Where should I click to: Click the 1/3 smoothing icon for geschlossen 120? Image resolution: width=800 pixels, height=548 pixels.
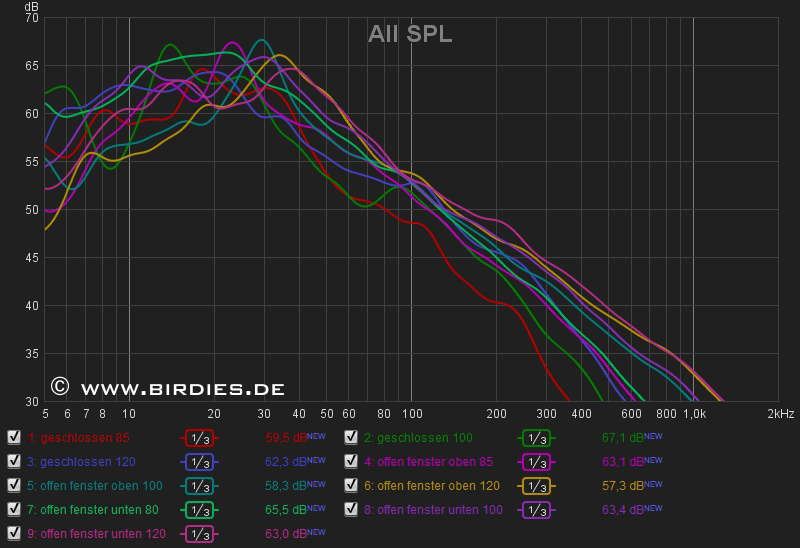200,461
